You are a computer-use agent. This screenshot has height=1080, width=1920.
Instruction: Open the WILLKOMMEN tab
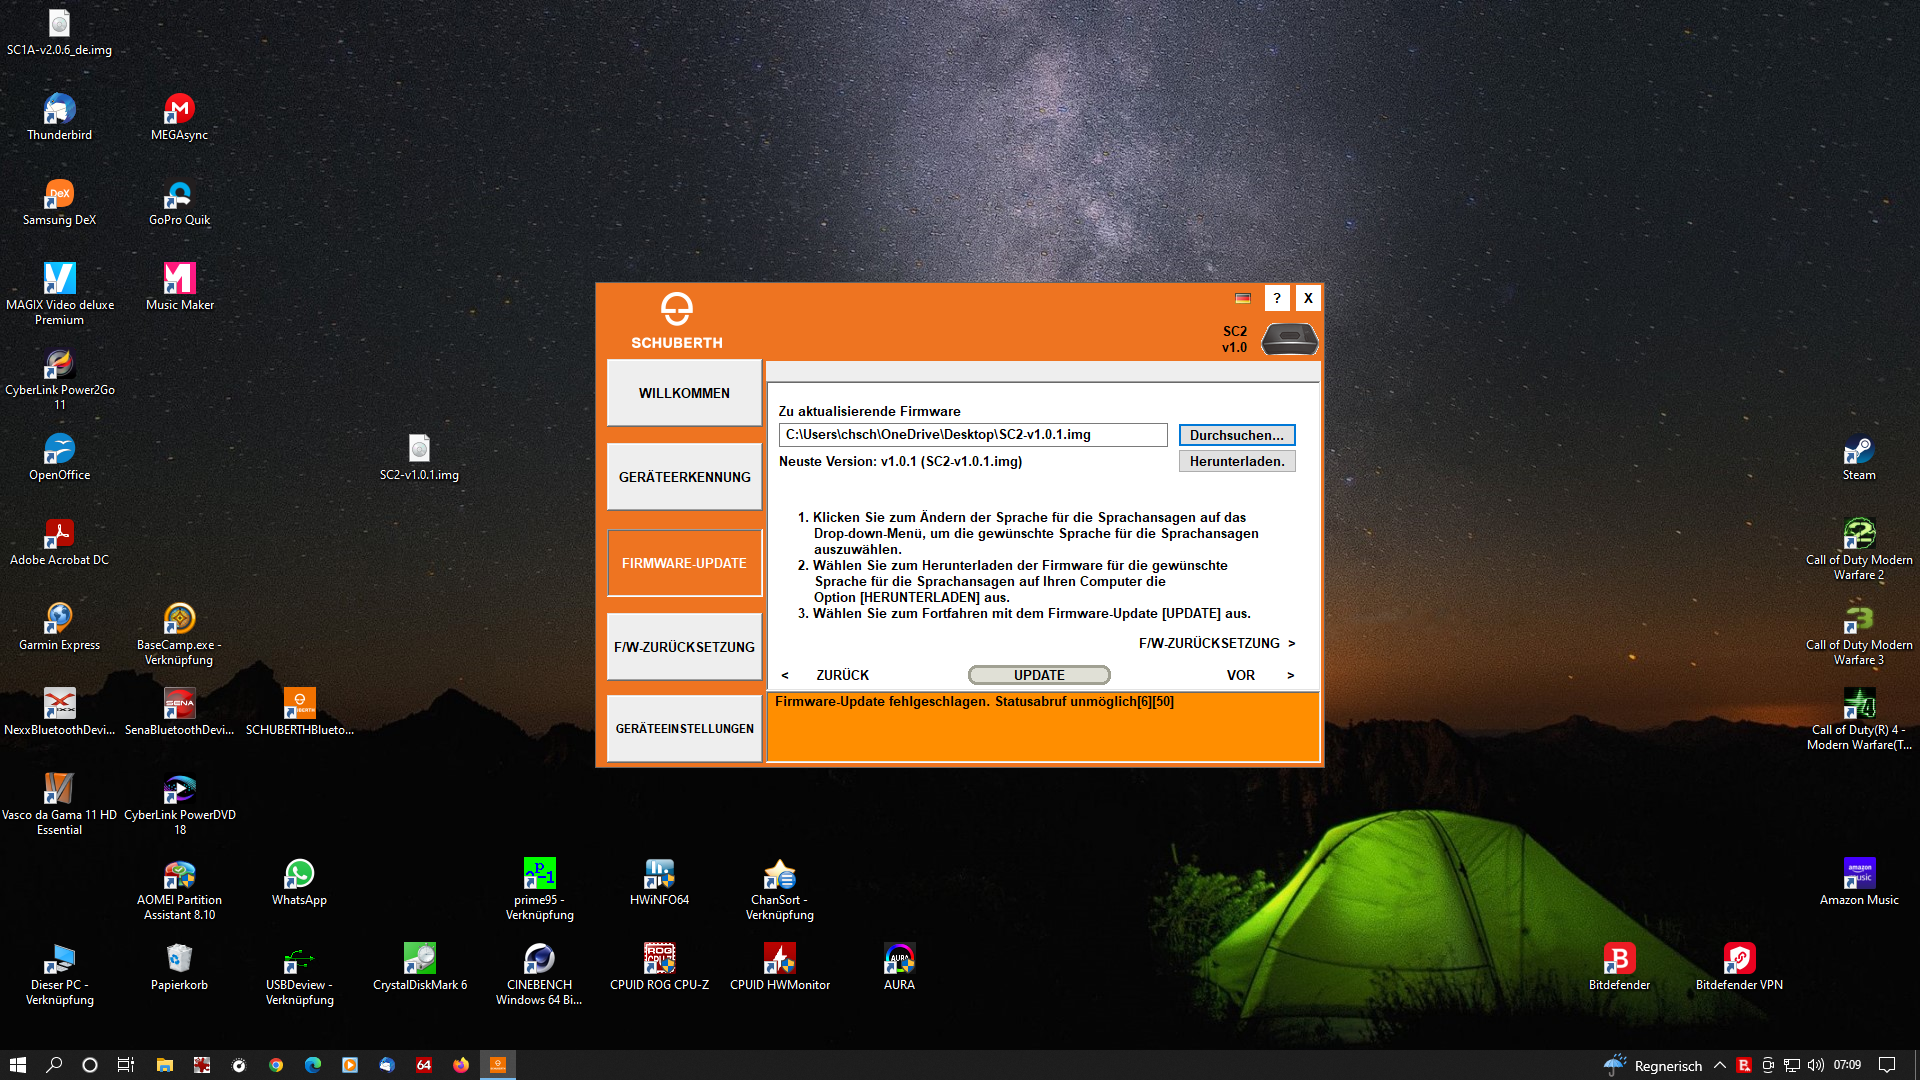click(684, 393)
